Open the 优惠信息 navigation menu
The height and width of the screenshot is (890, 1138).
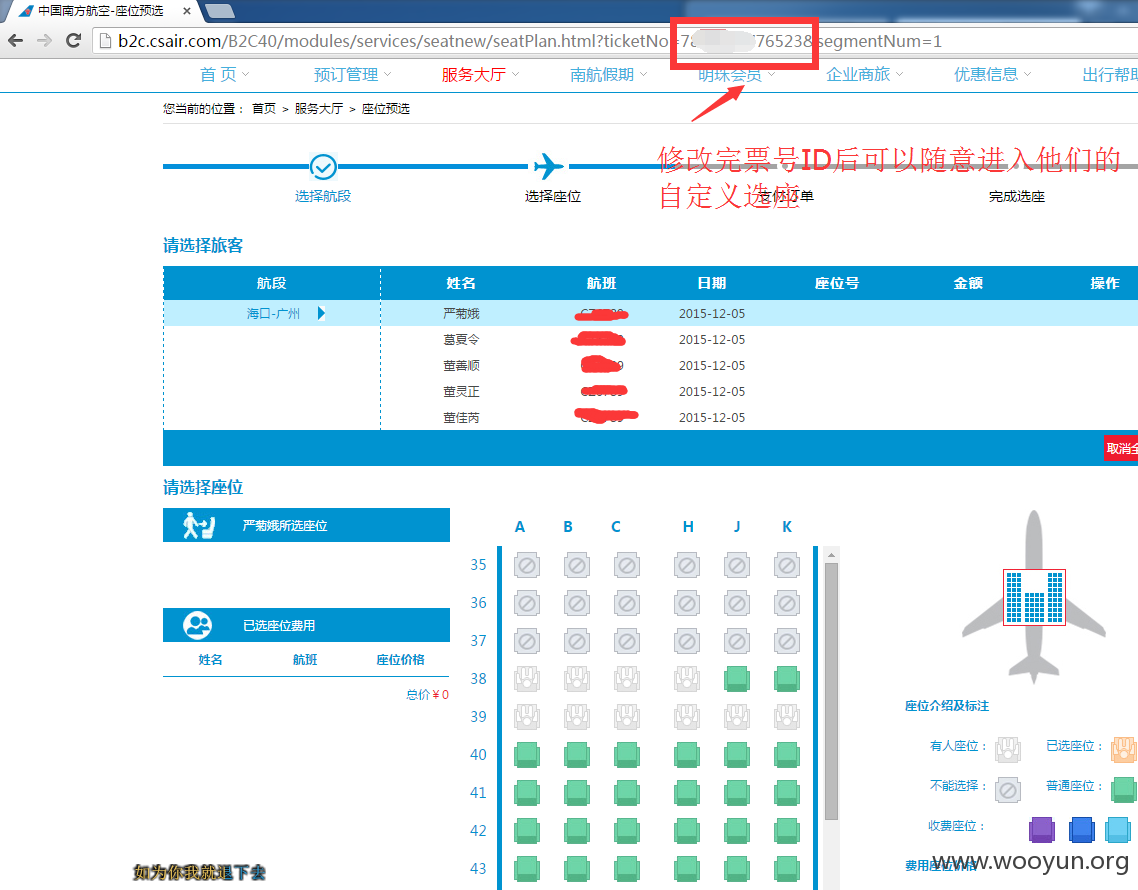click(992, 74)
